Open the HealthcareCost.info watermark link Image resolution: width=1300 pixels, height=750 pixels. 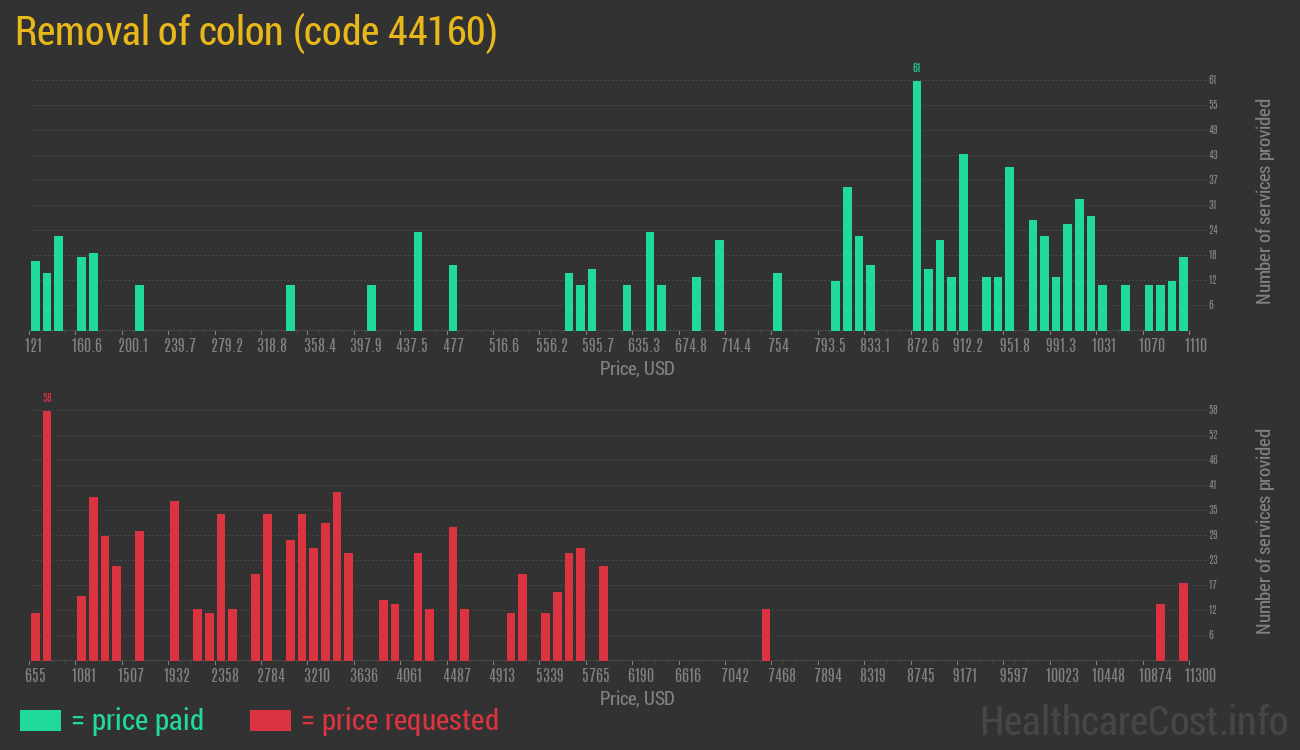1133,720
